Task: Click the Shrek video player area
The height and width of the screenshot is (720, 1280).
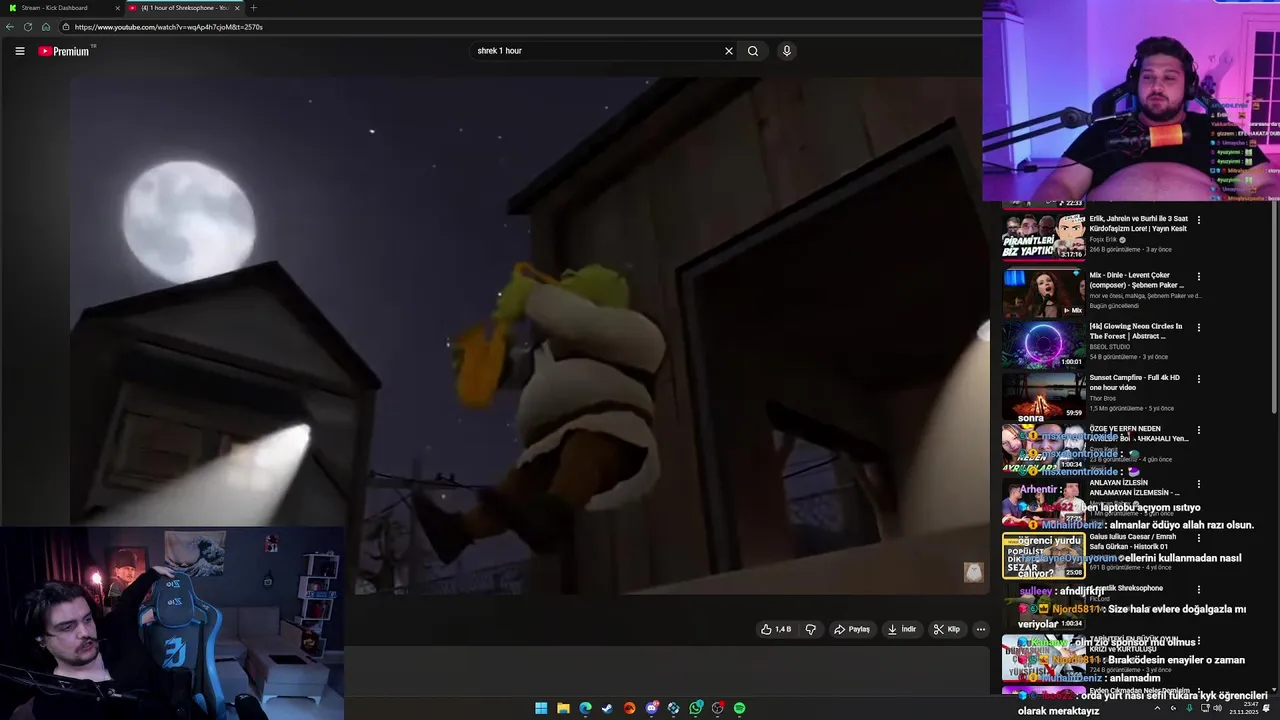Action: click(530, 335)
